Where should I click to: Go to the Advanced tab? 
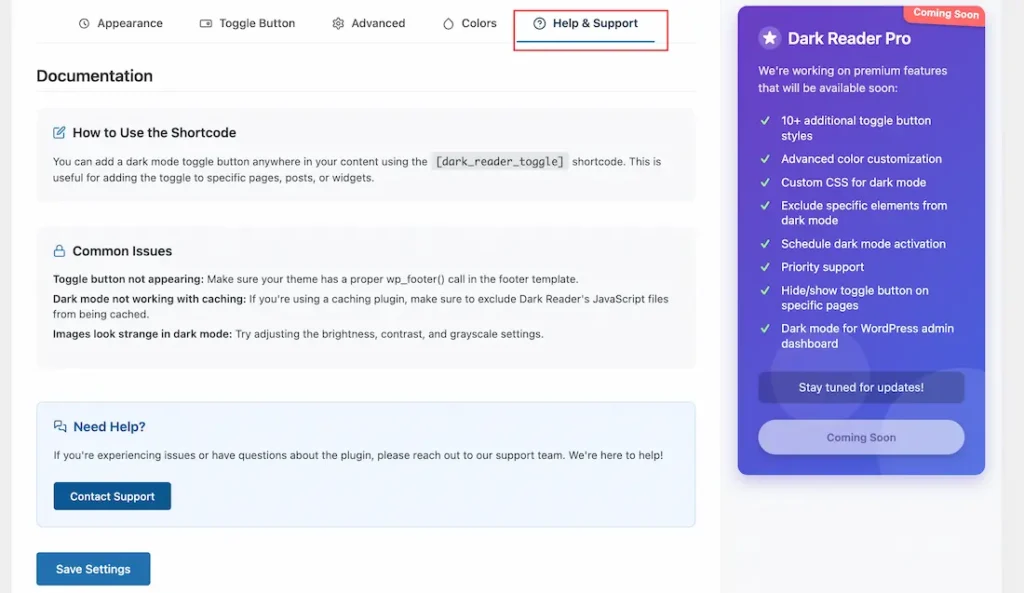[378, 24]
